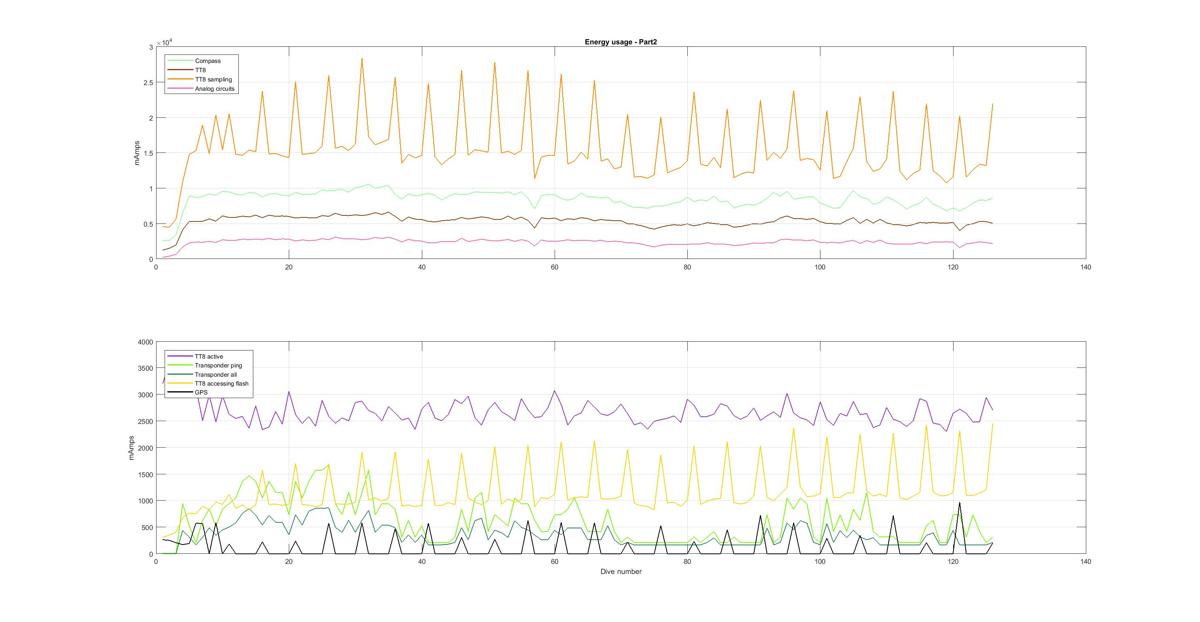Image resolution: width=1200 pixels, height=622 pixels.
Task: Click the "3000" y-axis tick label
Action: (145, 395)
